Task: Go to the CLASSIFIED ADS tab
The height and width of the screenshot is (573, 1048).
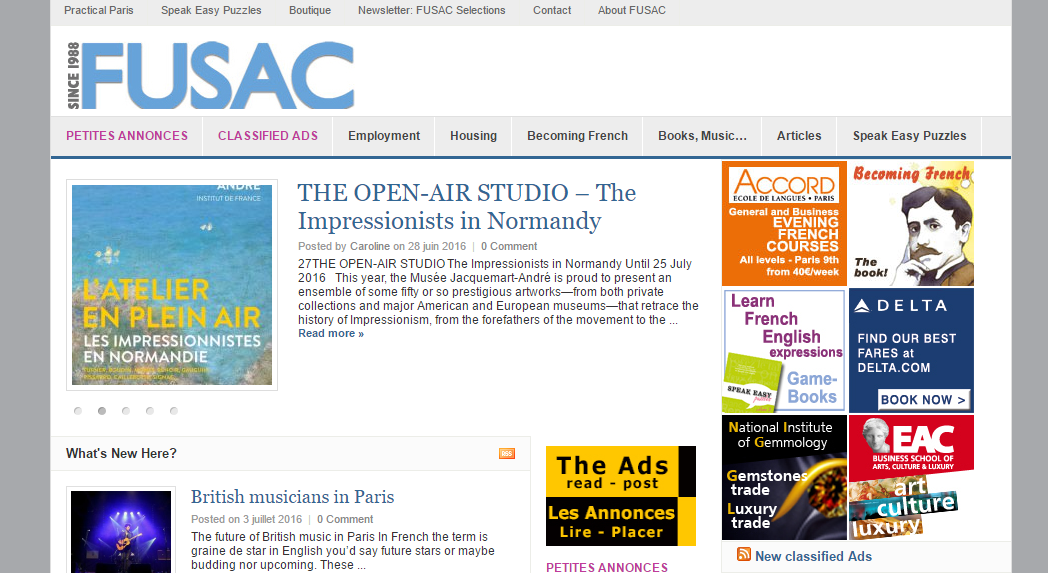Action: pyautogui.click(x=268, y=136)
